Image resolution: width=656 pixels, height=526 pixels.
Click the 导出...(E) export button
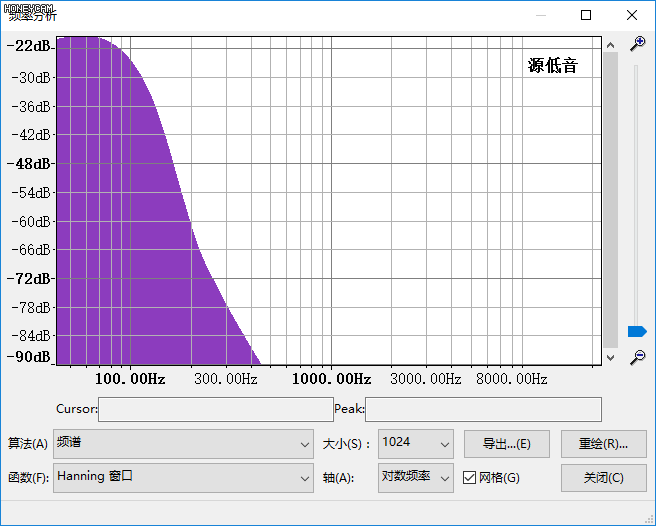(x=507, y=444)
